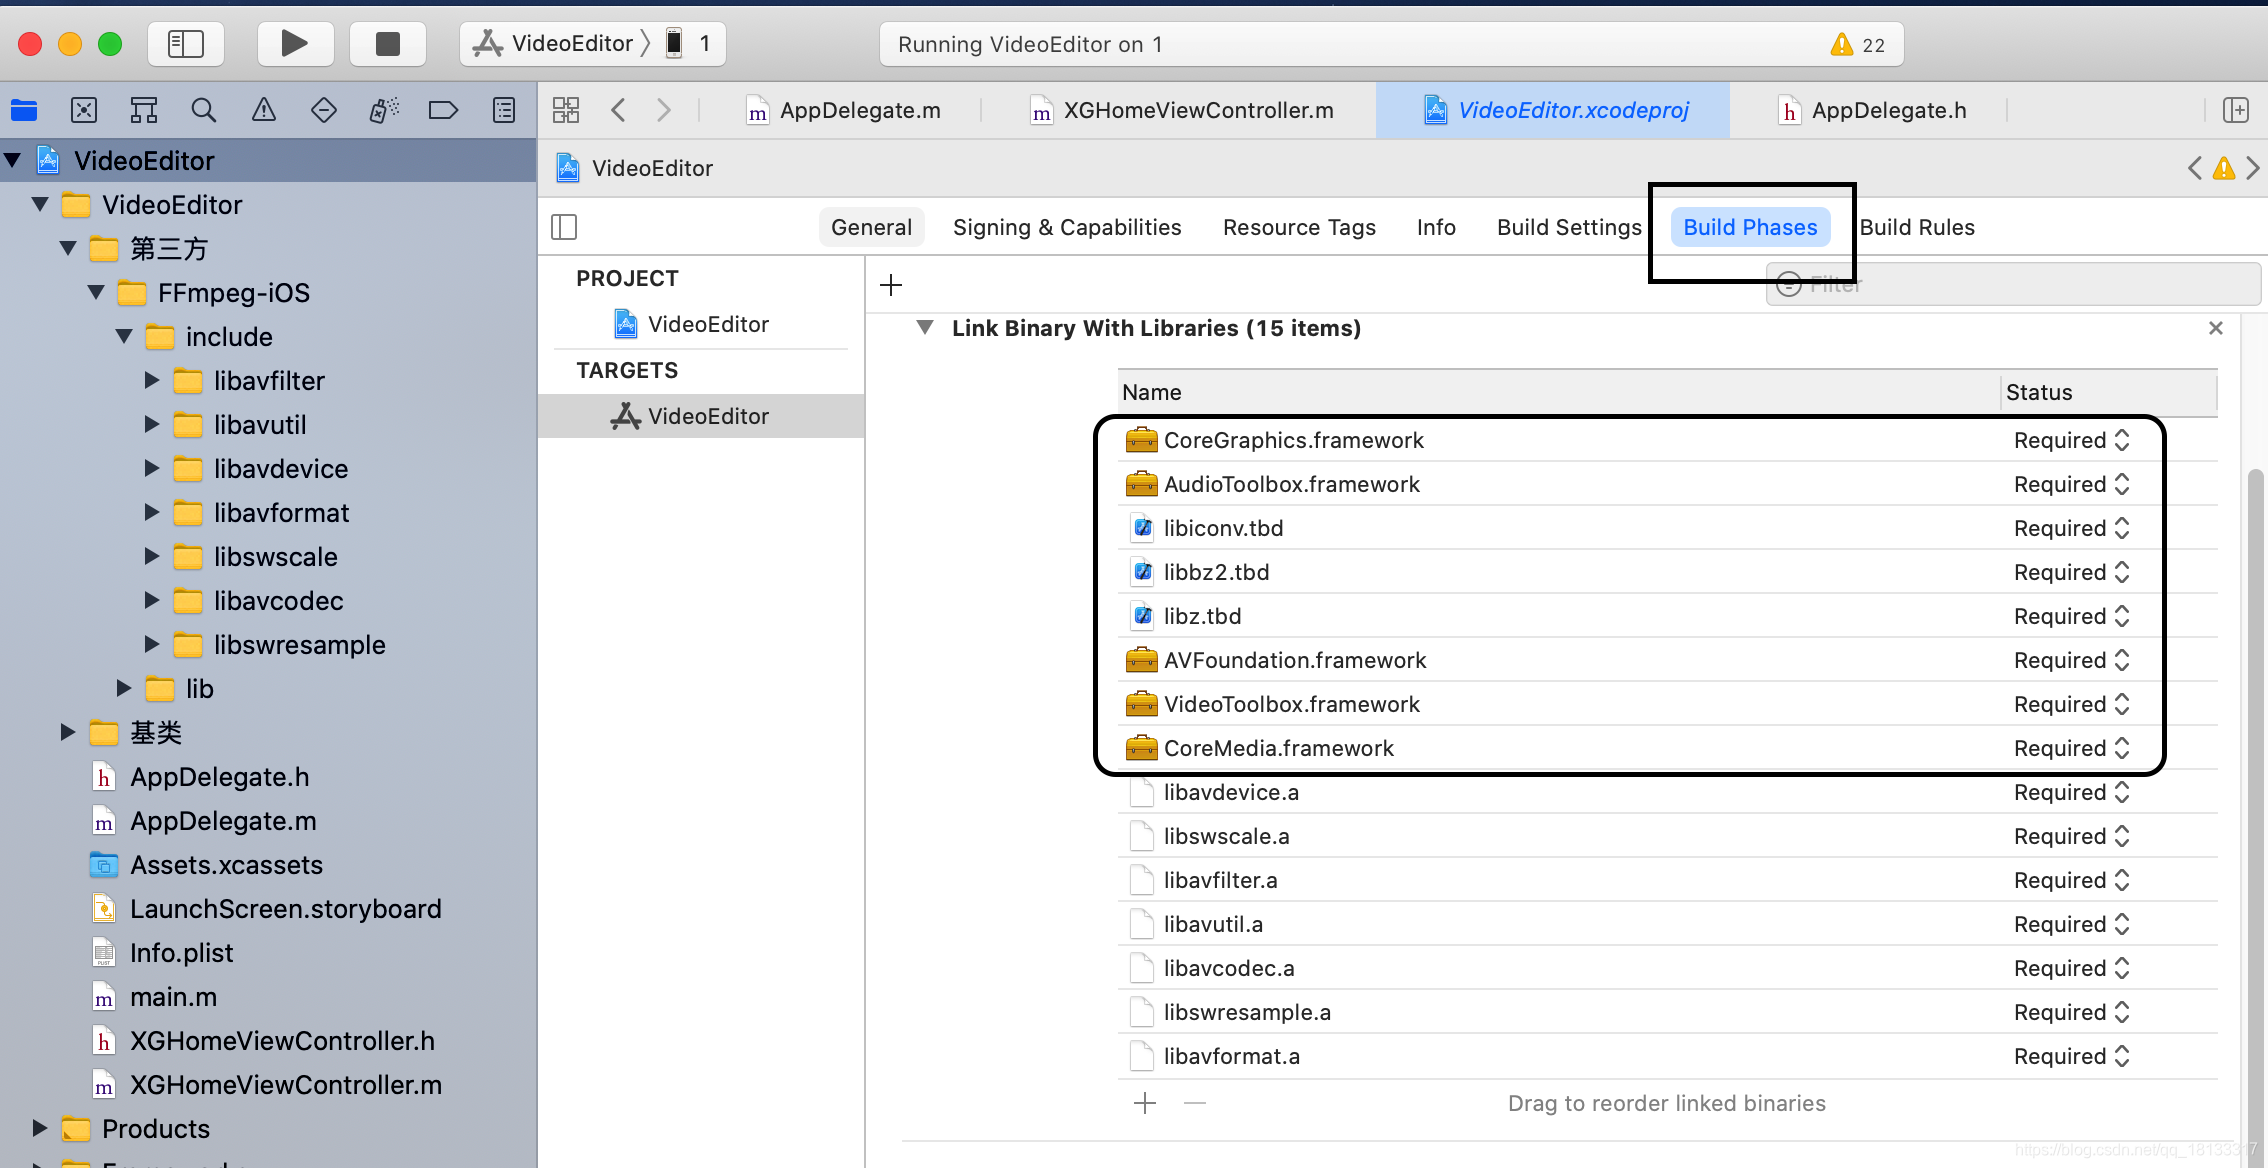Click the 22 warnings indicator

tap(1857, 44)
